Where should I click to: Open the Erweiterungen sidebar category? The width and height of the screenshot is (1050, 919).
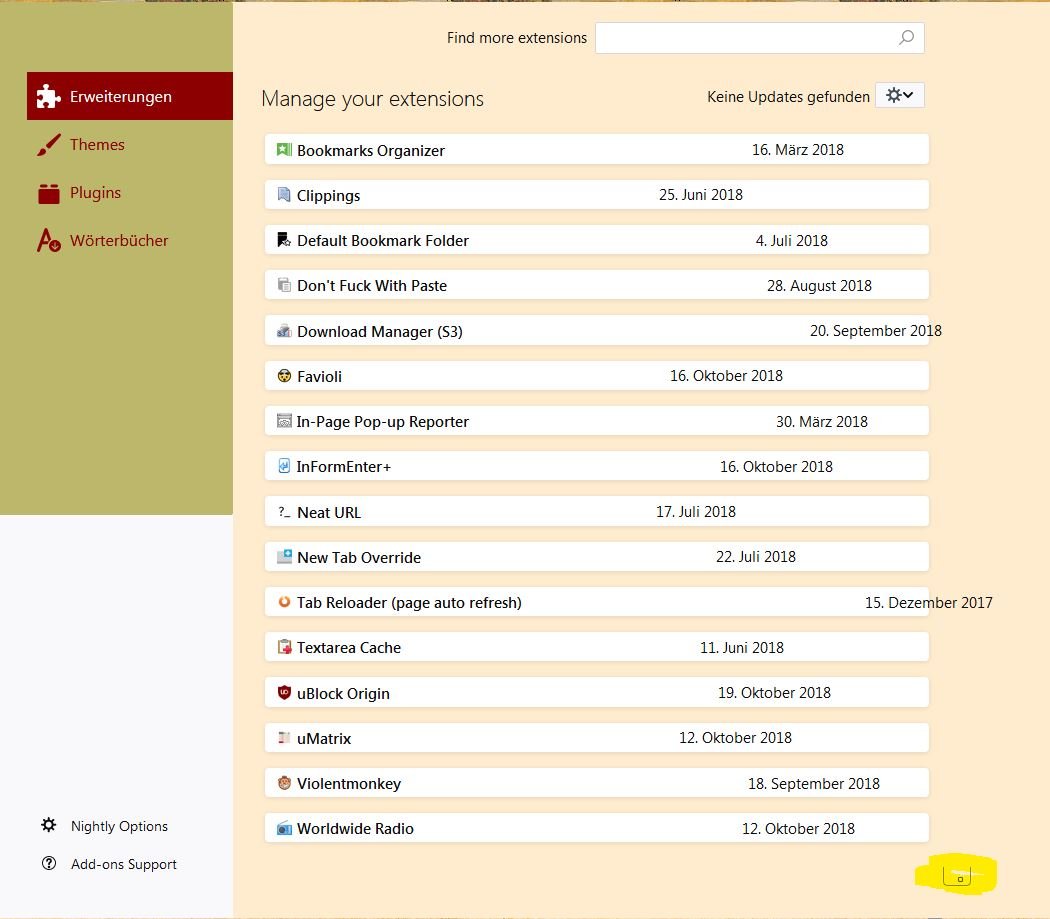pyautogui.click(x=130, y=96)
